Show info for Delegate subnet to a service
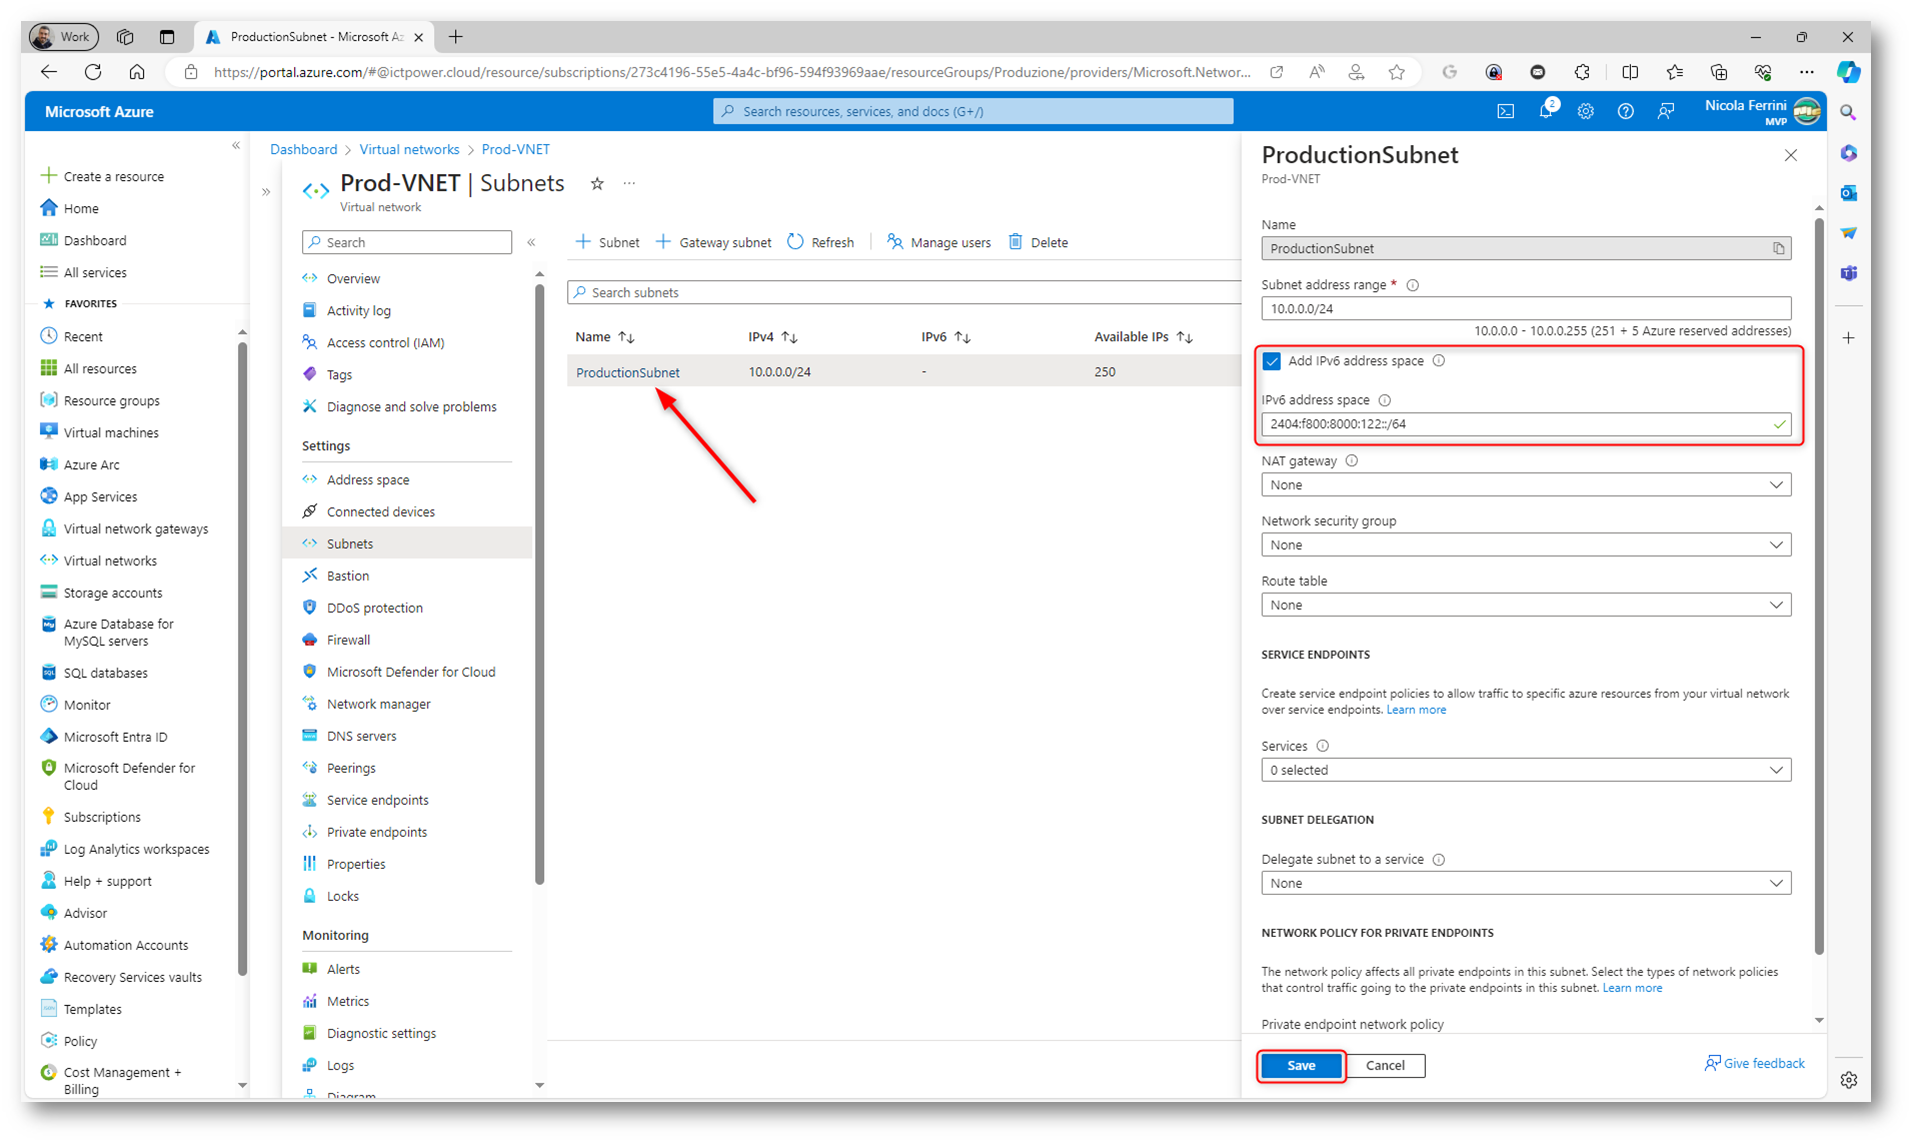The width and height of the screenshot is (1913, 1144). [1439, 860]
